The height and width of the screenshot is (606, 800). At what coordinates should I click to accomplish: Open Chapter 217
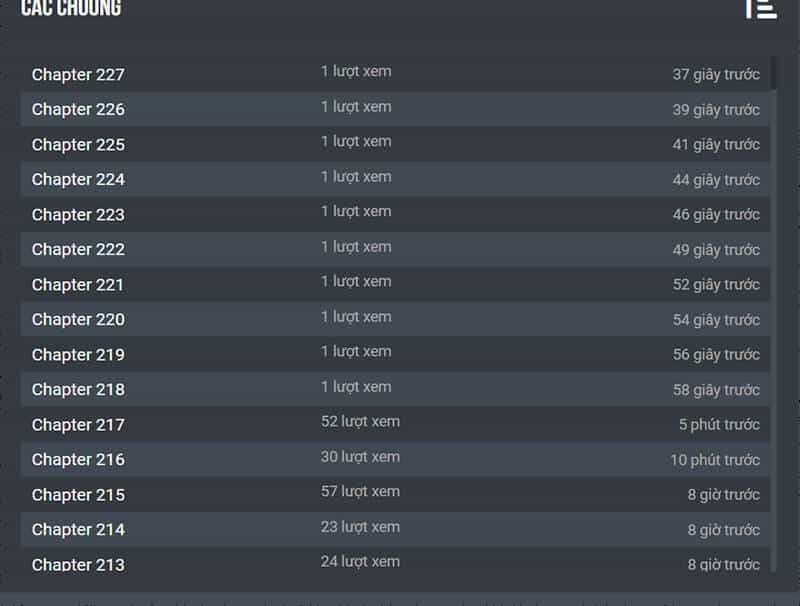[78, 425]
